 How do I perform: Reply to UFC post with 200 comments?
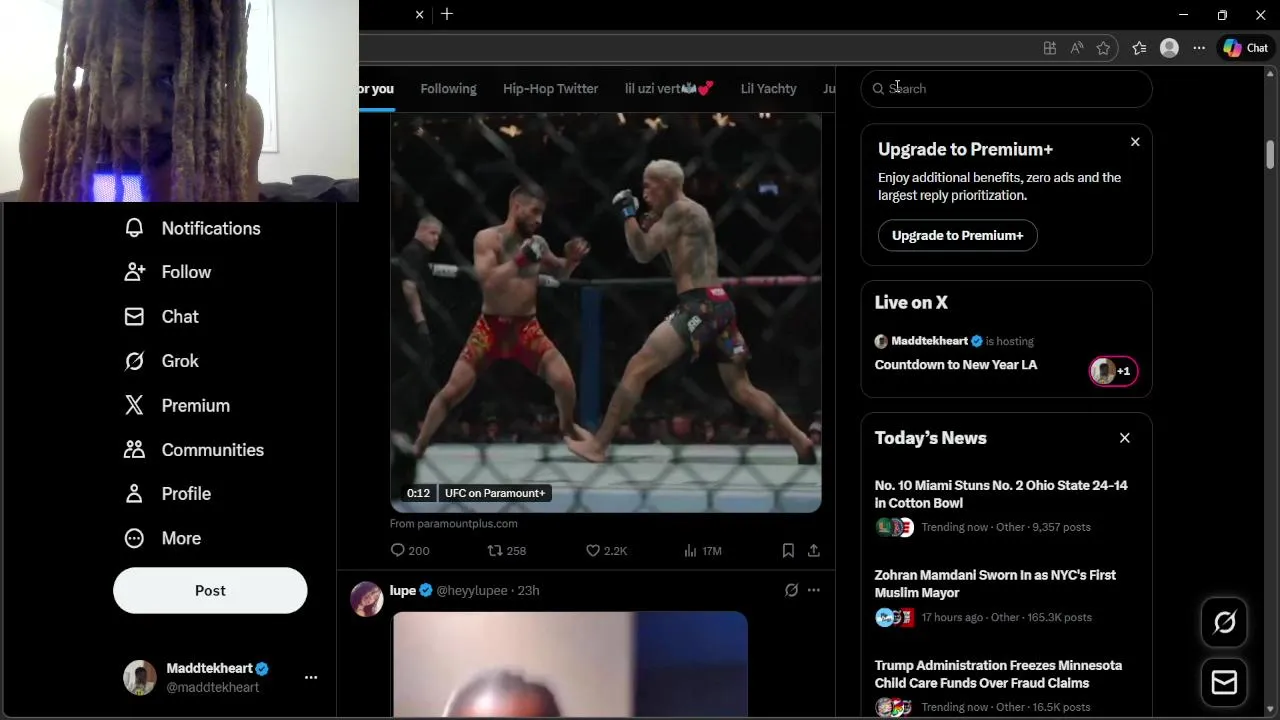(409, 550)
